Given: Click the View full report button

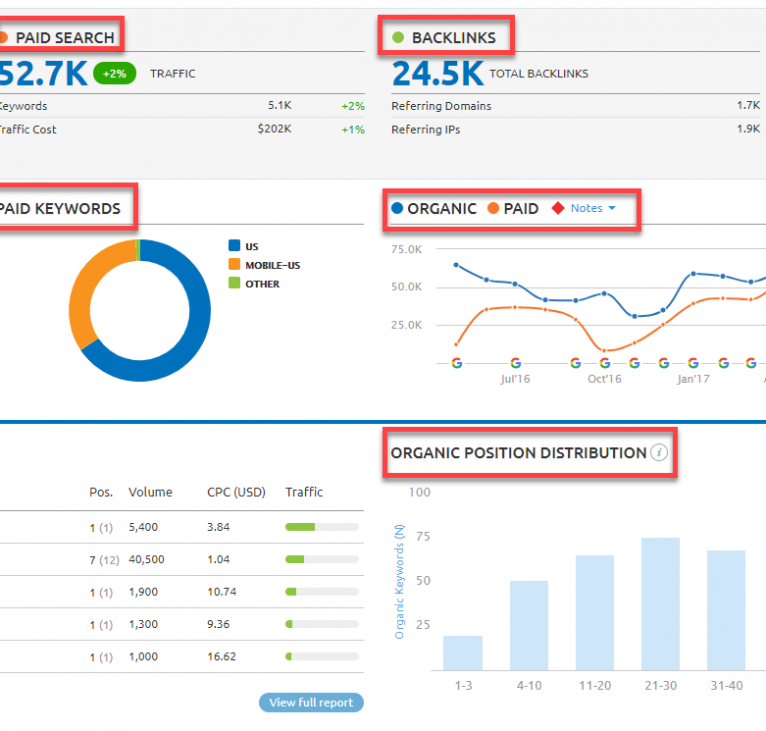Looking at the screenshot, I should tap(311, 702).
